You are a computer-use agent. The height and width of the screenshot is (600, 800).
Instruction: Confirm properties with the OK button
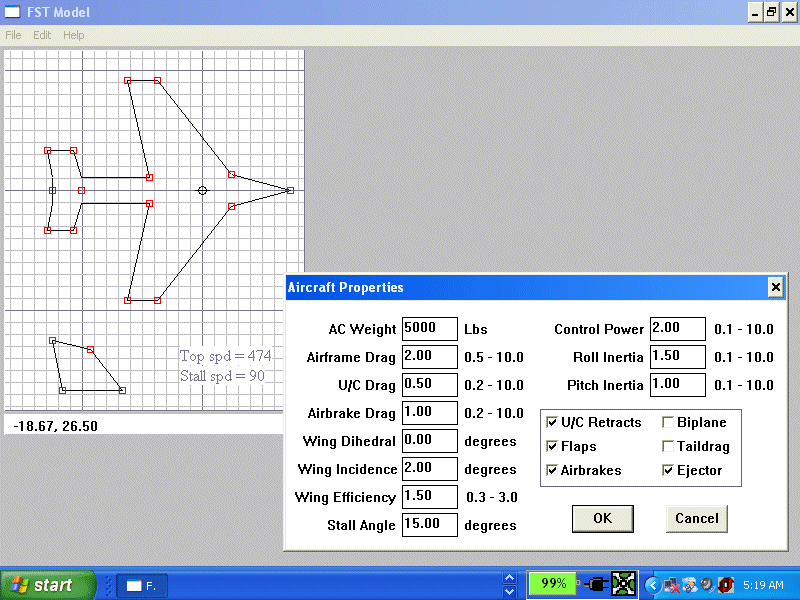pyautogui.click(x=602, y=518)
